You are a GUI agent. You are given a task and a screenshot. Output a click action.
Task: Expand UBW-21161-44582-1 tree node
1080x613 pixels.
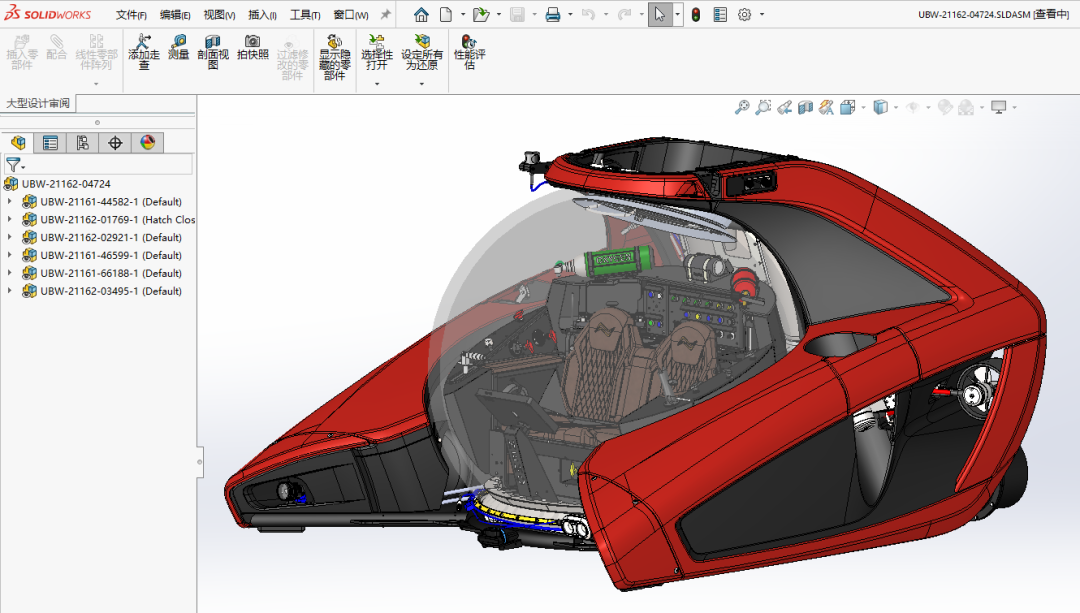click(x=10, y=202)
